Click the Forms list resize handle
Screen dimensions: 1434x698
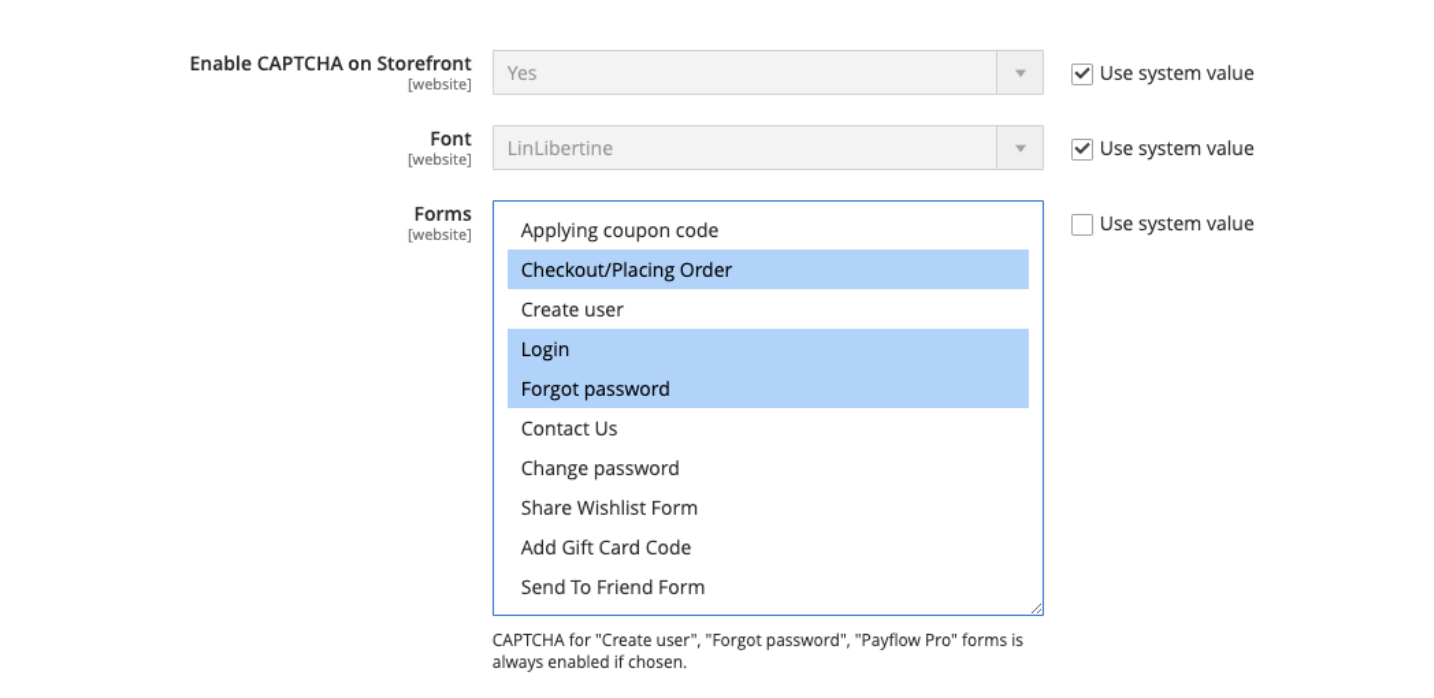1036,608
